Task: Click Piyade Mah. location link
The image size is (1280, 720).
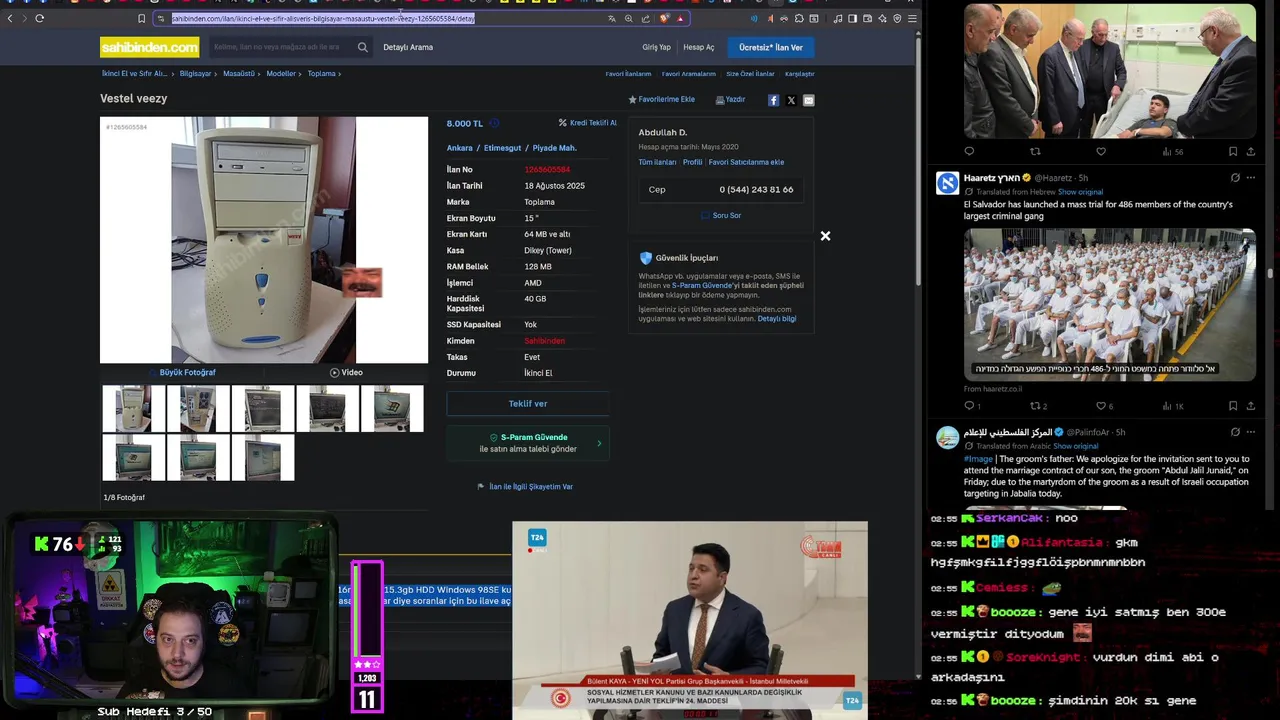Action: point(554,148)
